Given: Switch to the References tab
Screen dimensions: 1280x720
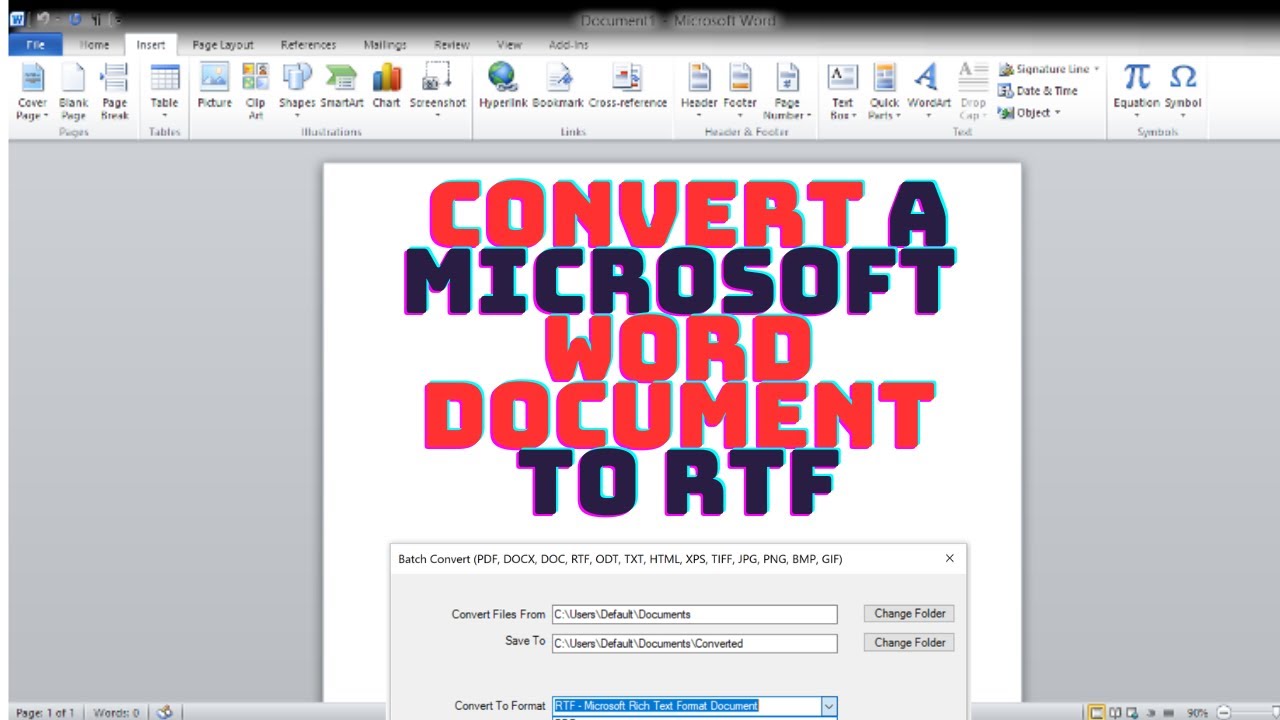Looking at the screenshot, I should (307, 44).
